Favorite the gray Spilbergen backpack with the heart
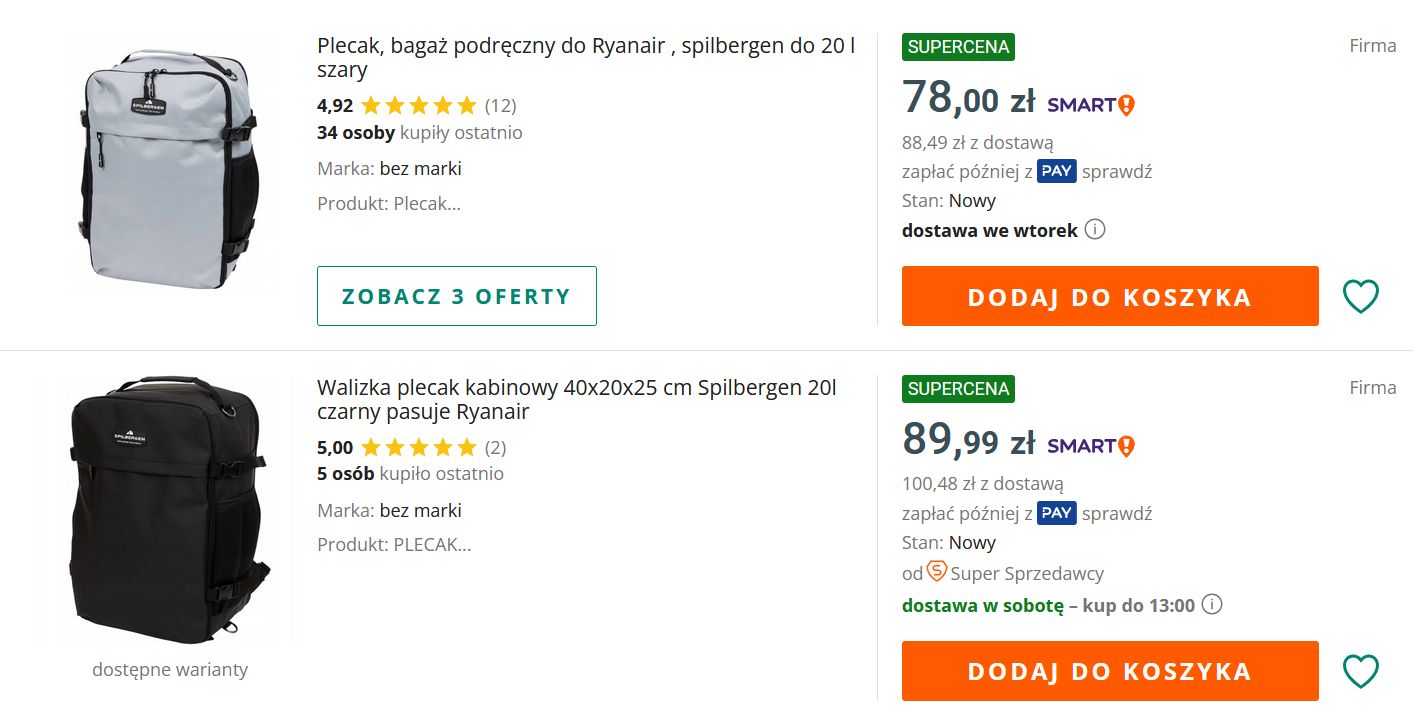1413x706 pixels. (1360, 296)
